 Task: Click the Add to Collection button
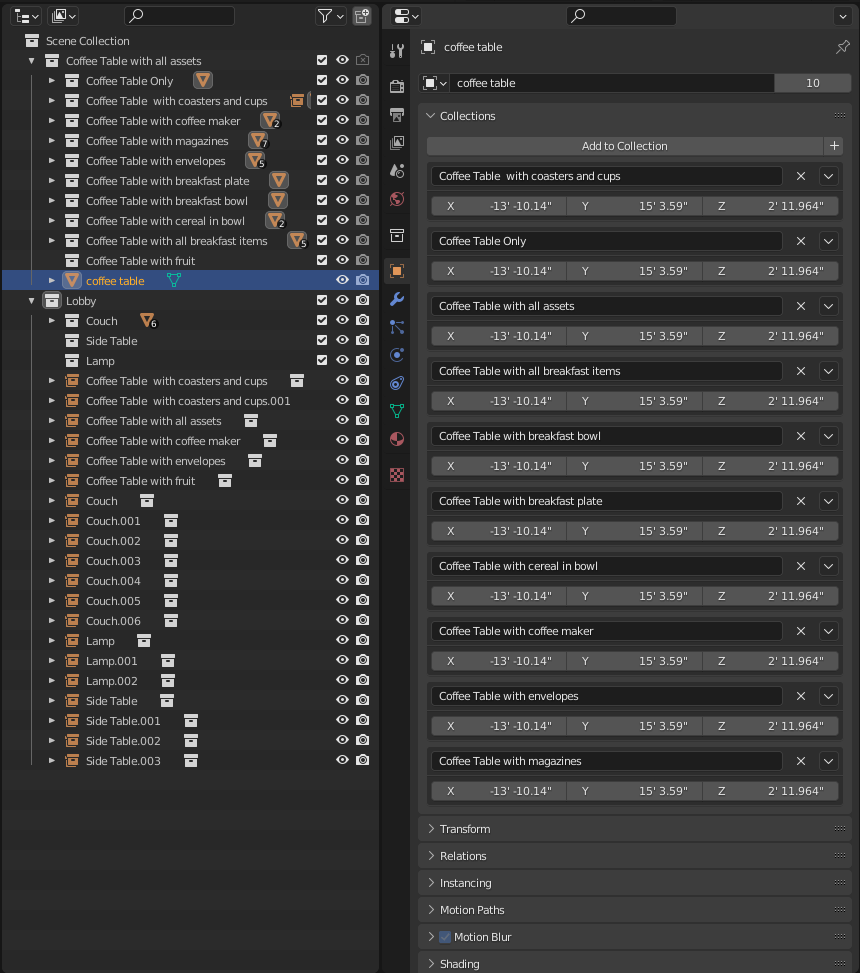click(625, 146)
